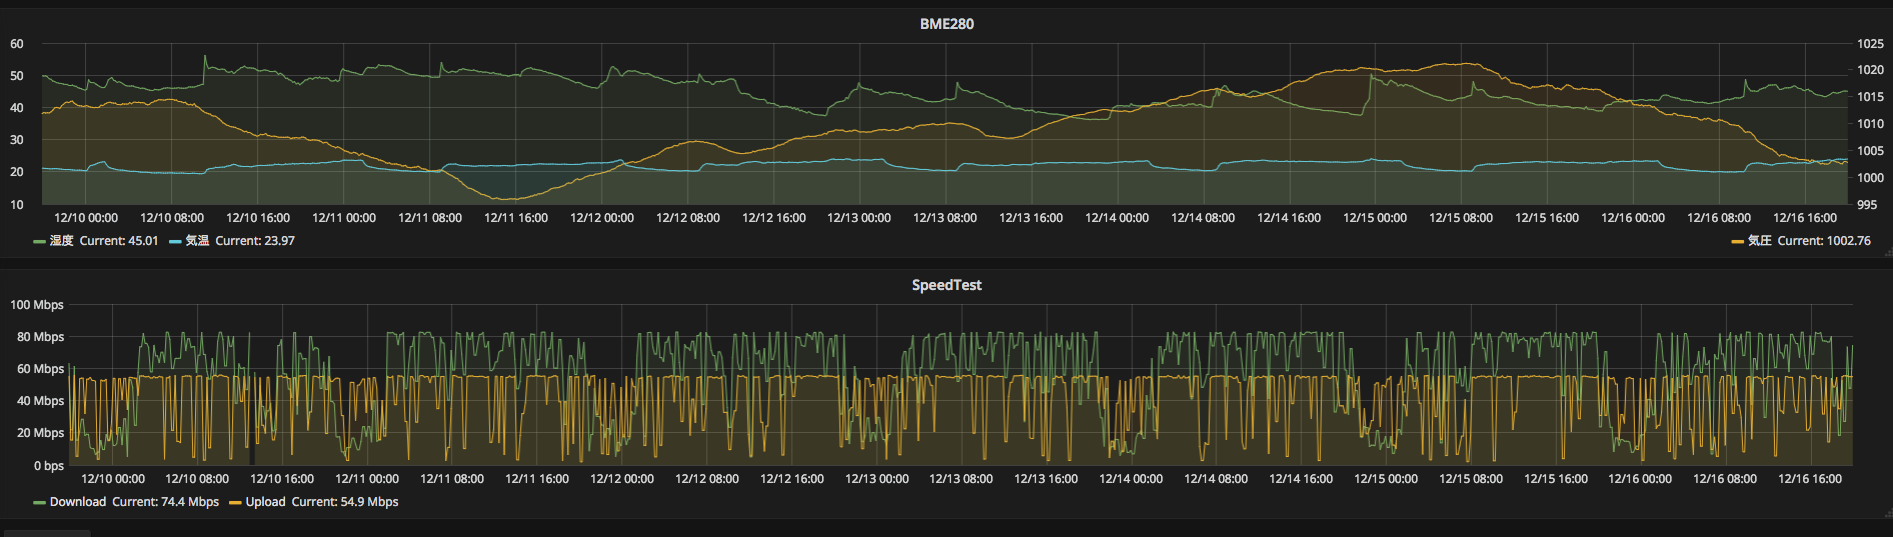Click the '20 Mbps' SpeedTest axis label
The width and height of the screenshot is (1893, 537).
(40, 433)
